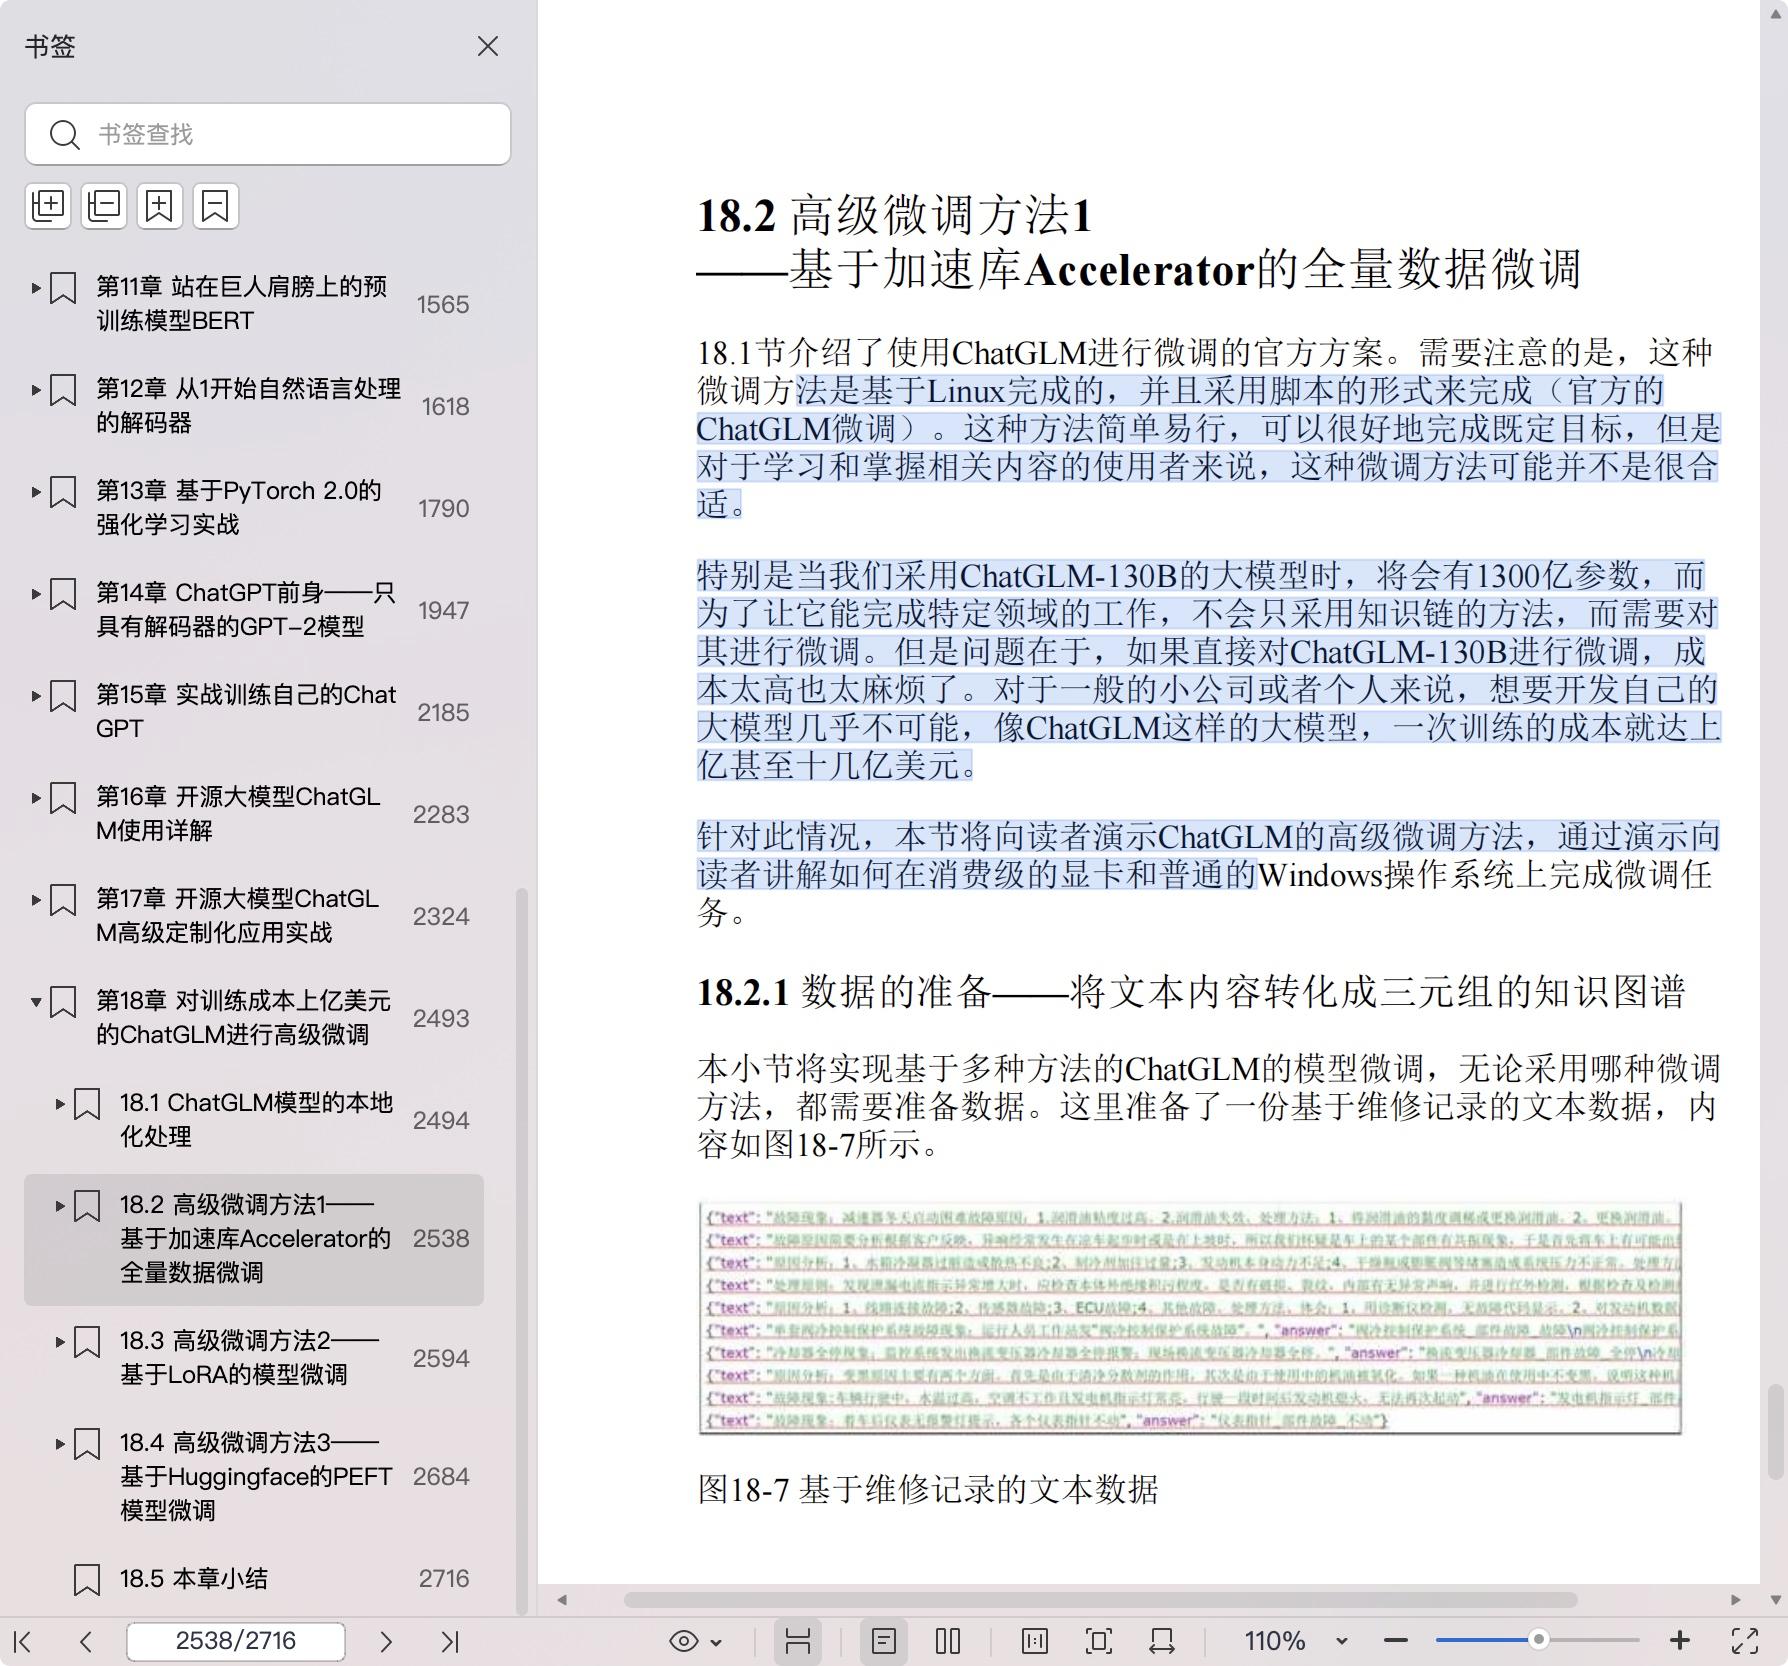The height and width of the screenshot is (1666, 1788).
Task: Click page number 2716 of 18.5 bookmark
Action: coord(444,1579)
